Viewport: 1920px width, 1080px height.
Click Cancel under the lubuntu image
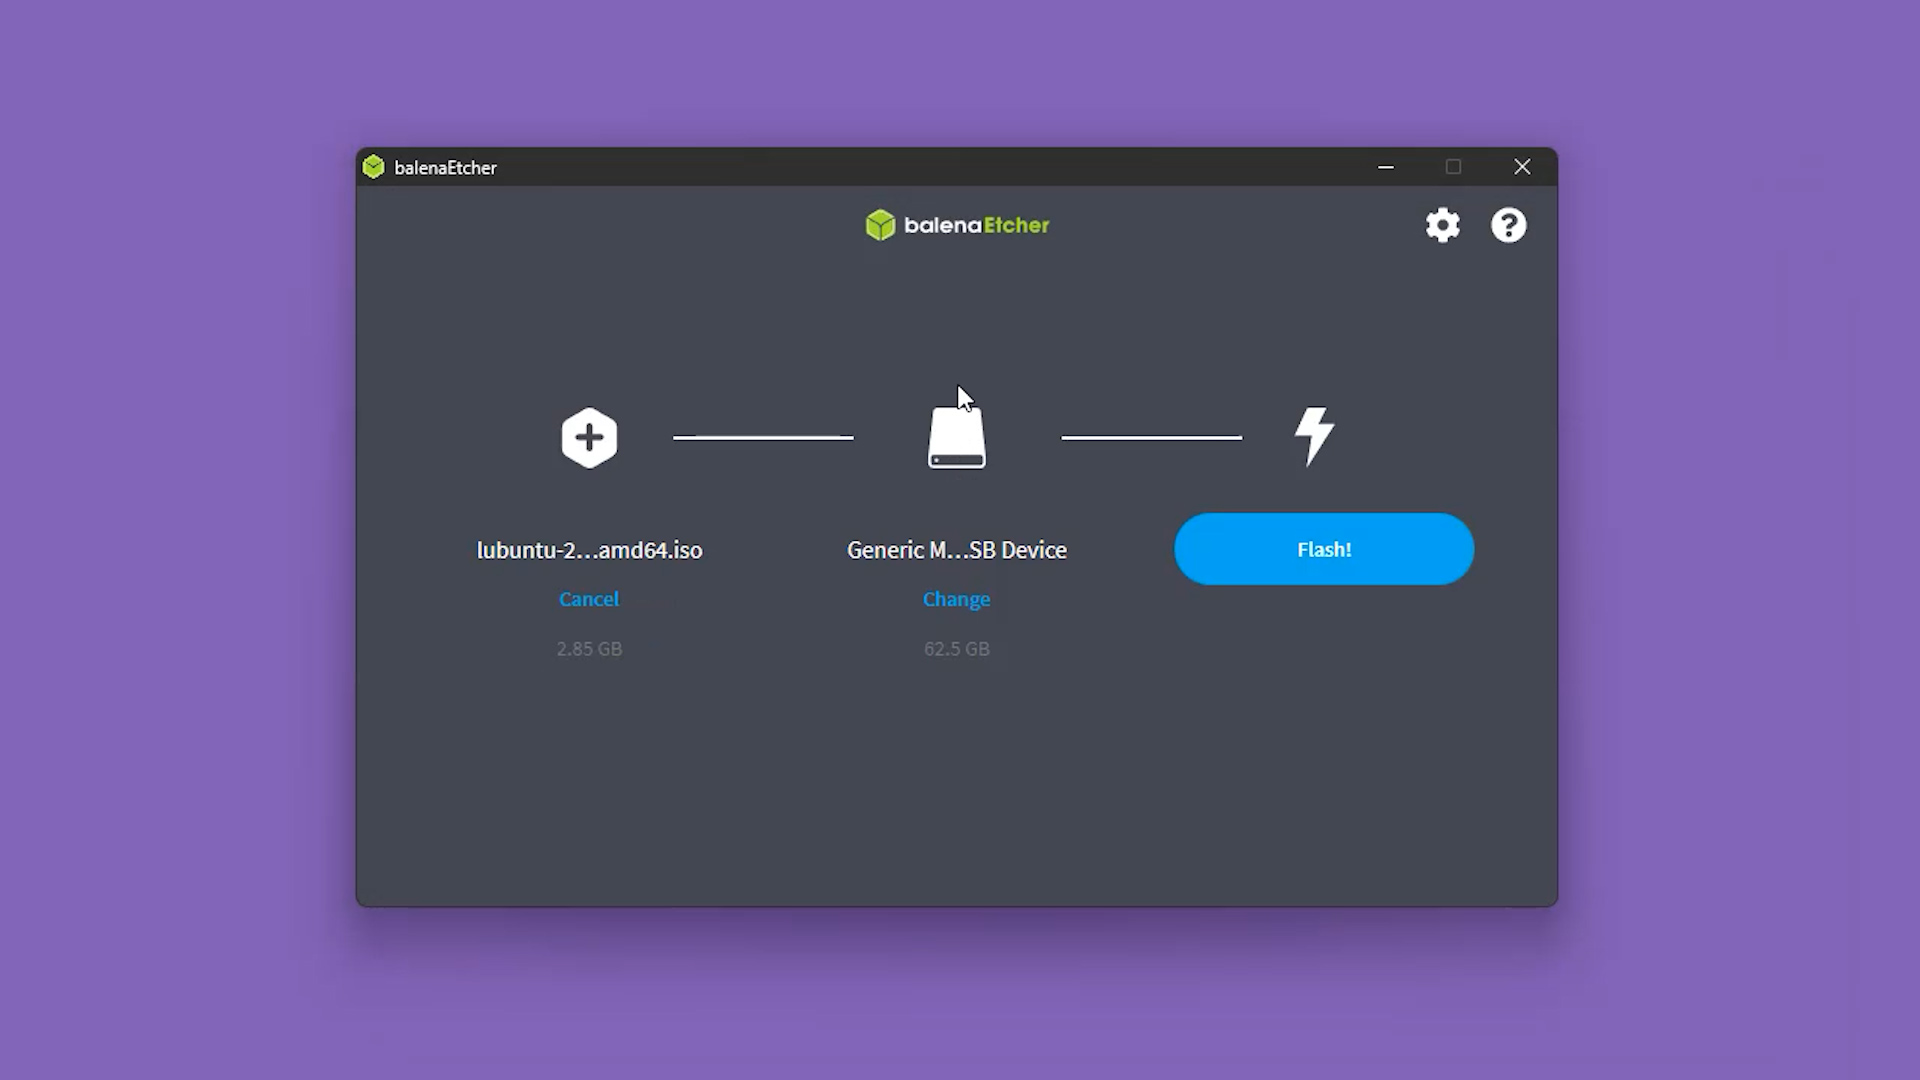pos(589,599)
